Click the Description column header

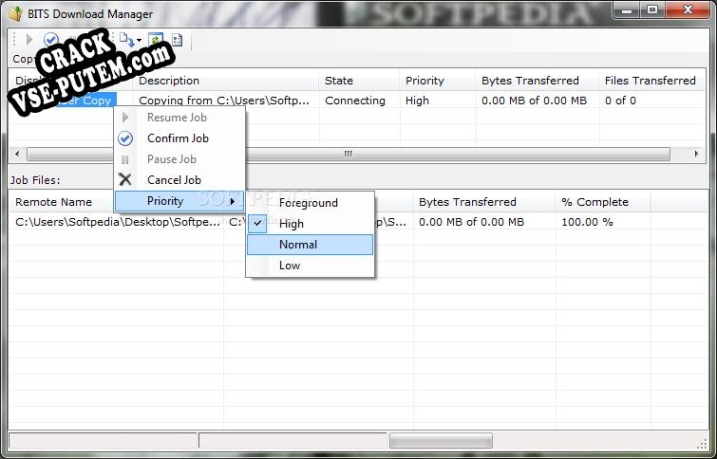point(226,80)
